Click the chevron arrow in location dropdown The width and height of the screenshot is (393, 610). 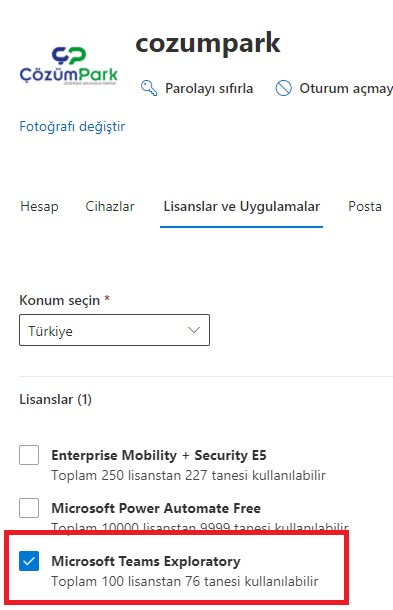pos(194,330)
